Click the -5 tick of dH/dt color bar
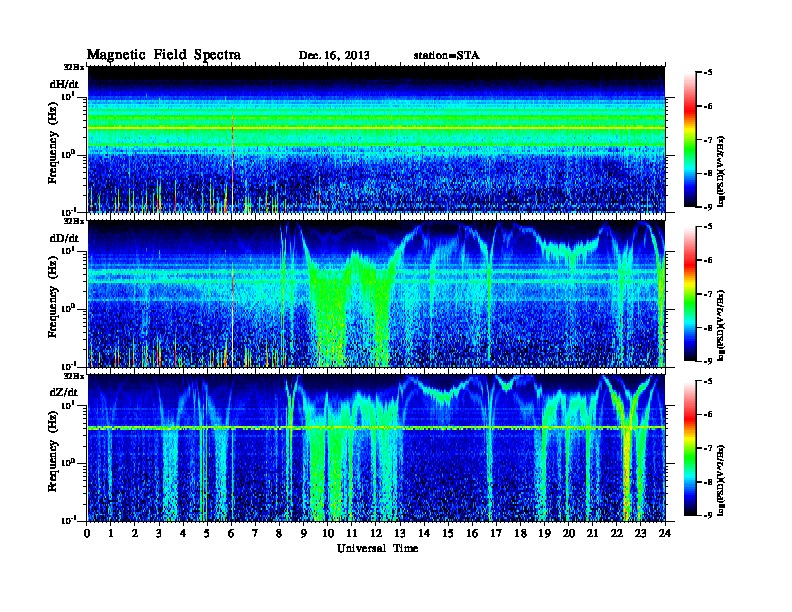This screenshot has width=792, height=612. click(708, 73)
